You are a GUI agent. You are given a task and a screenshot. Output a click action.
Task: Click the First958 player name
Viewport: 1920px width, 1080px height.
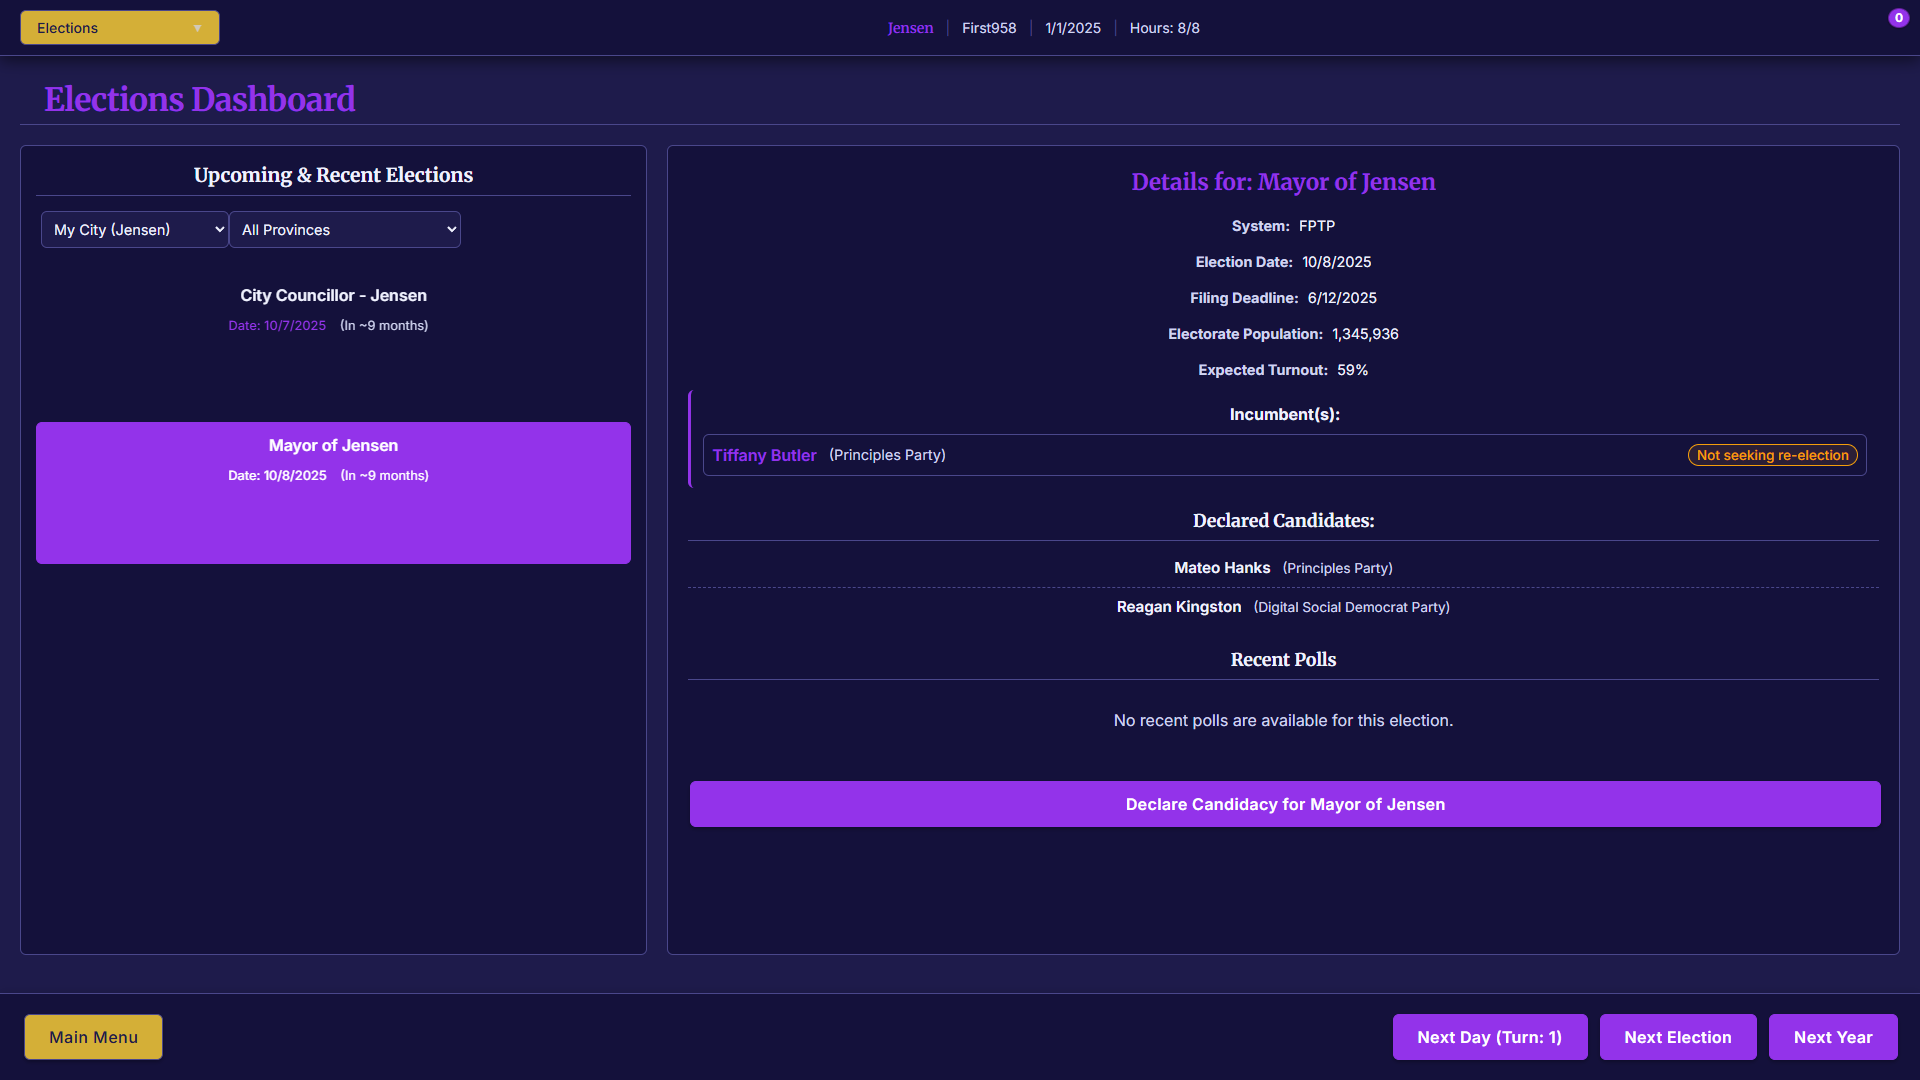point(988,28)
